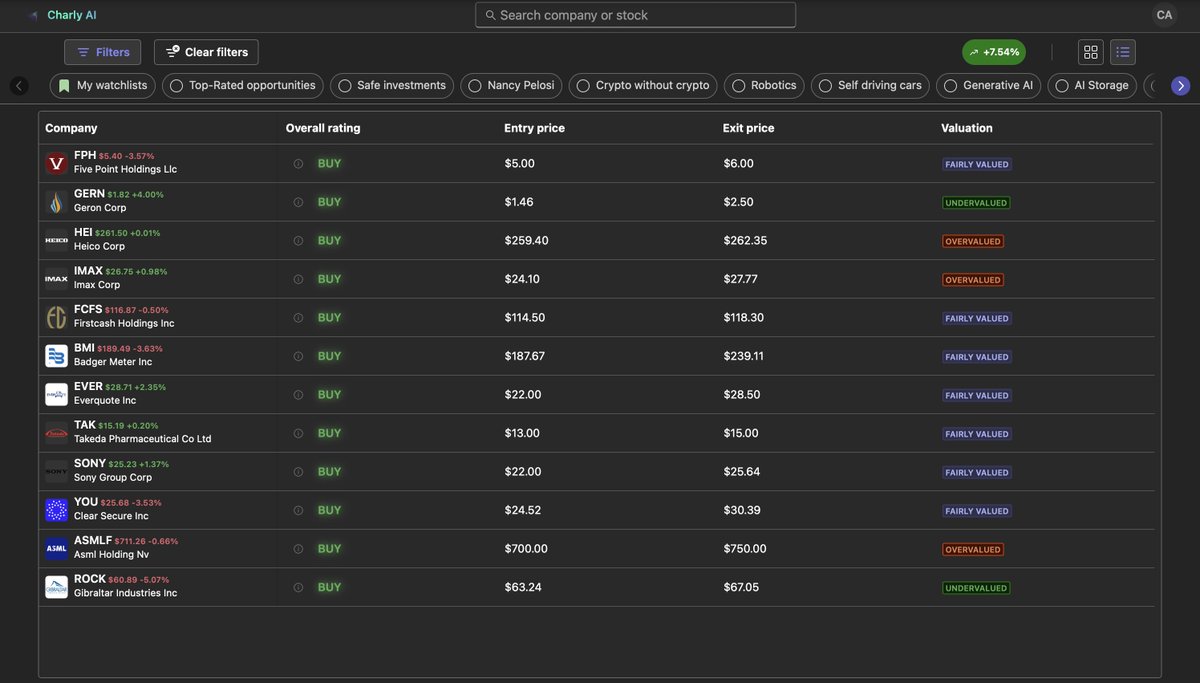Select Nancy Pelosi watchlist chip
1200x683 pixels.
point(511,85)
